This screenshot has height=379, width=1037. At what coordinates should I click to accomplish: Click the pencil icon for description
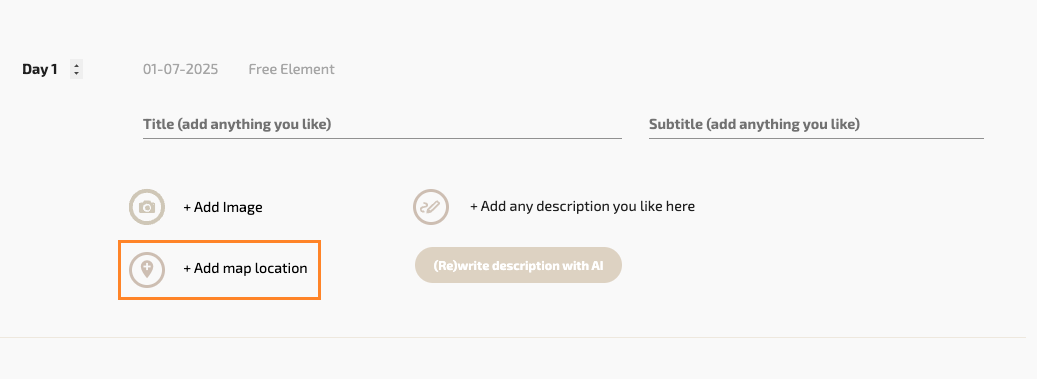tap(431, 207)
